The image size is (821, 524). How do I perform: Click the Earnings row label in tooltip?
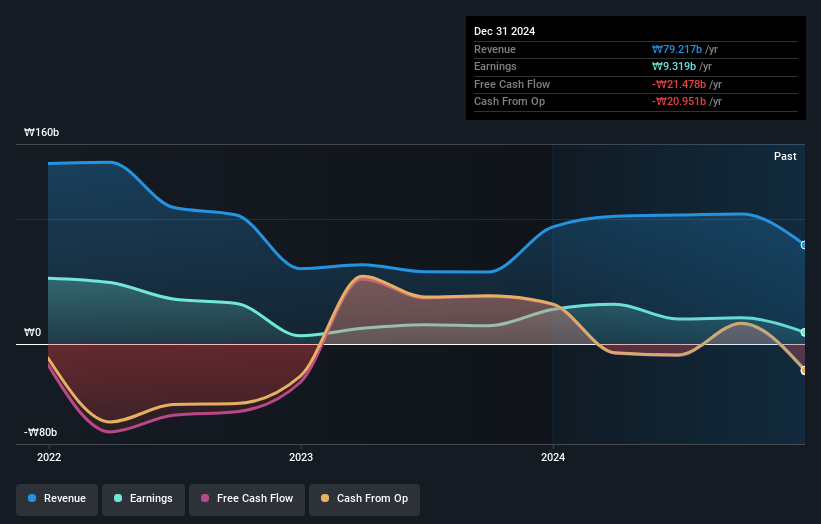pyautogui.click(x=495, y=66)
